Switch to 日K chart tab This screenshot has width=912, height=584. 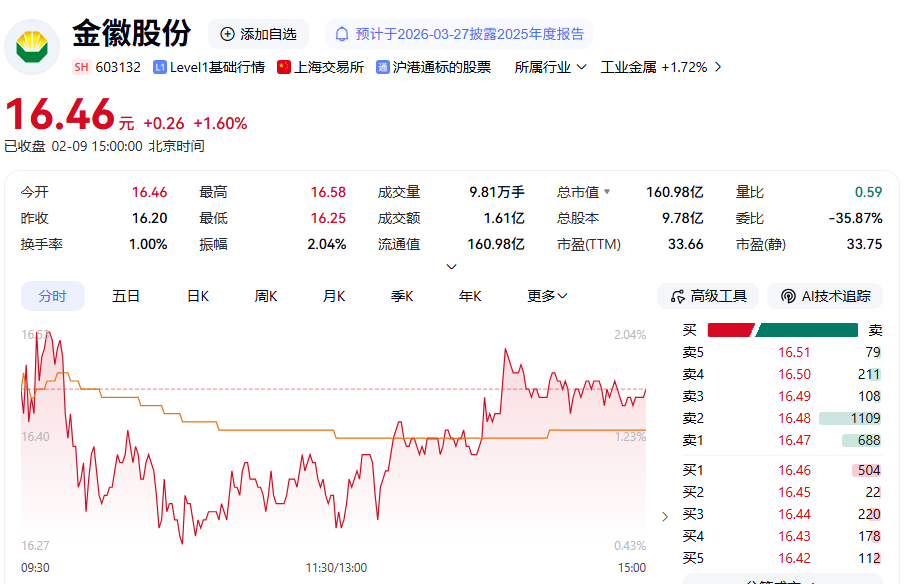pyautogui.click(x=198, y=296)
